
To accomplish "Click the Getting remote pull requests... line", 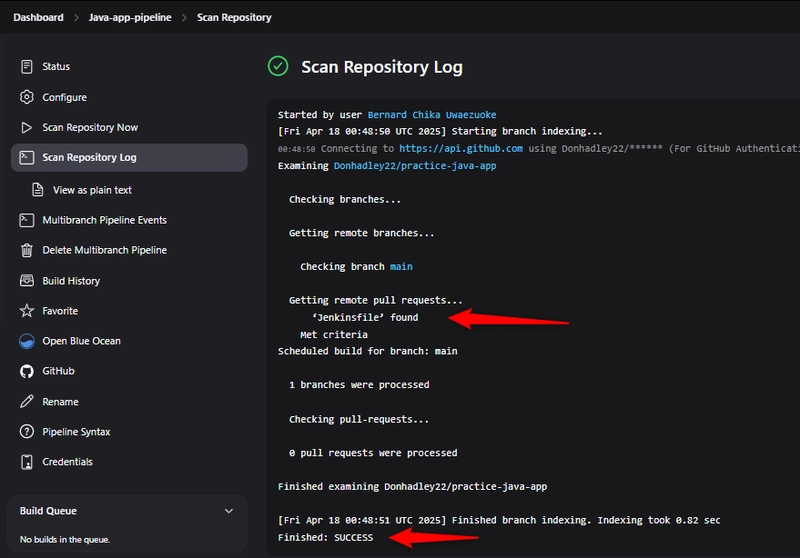I will point(376,300).
